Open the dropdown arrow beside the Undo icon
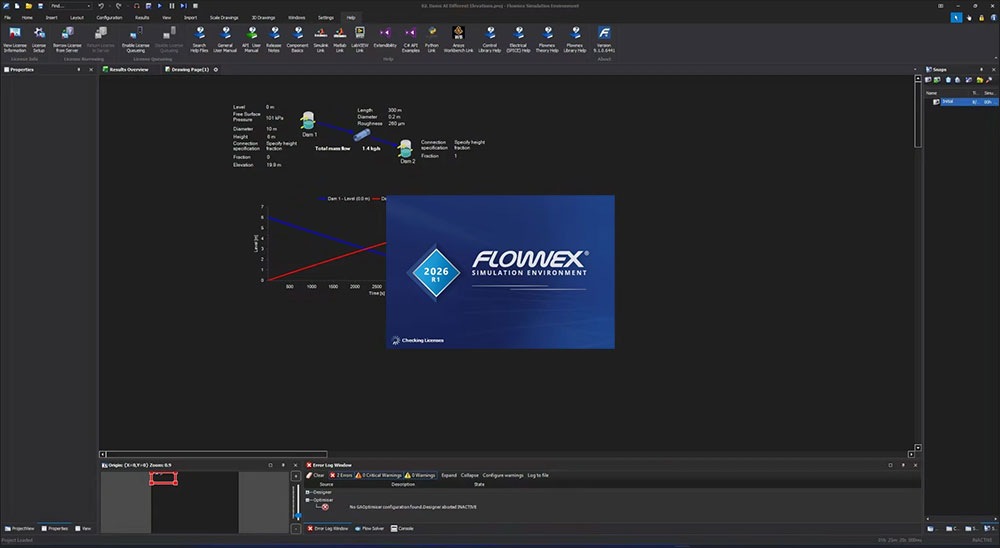The width and height of the screenshot is (1000, 548). (x=110, y=6)
